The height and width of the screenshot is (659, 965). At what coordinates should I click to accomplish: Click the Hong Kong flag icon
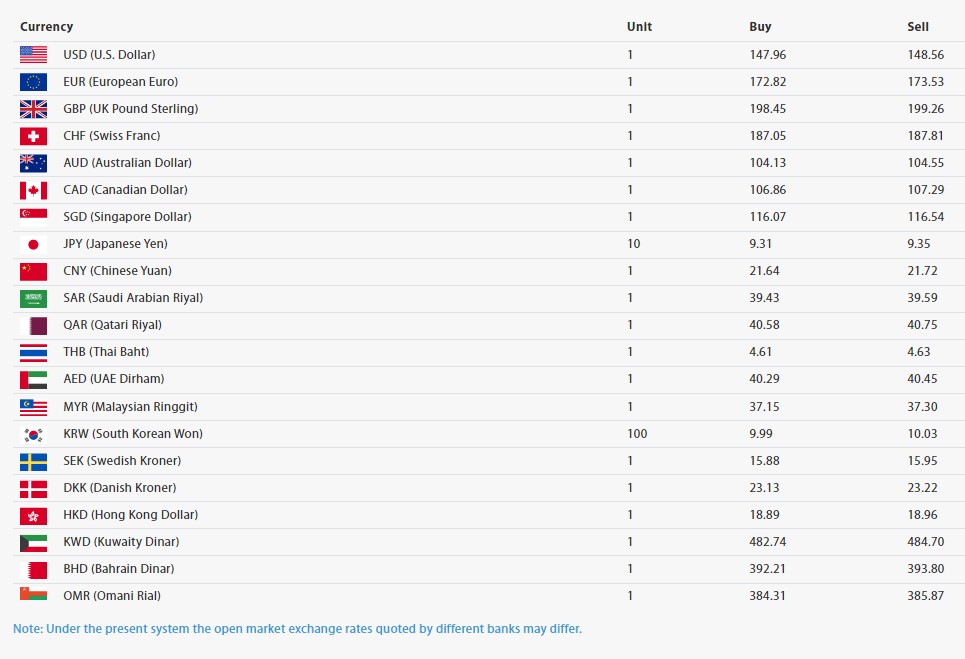tap(33, 515)
